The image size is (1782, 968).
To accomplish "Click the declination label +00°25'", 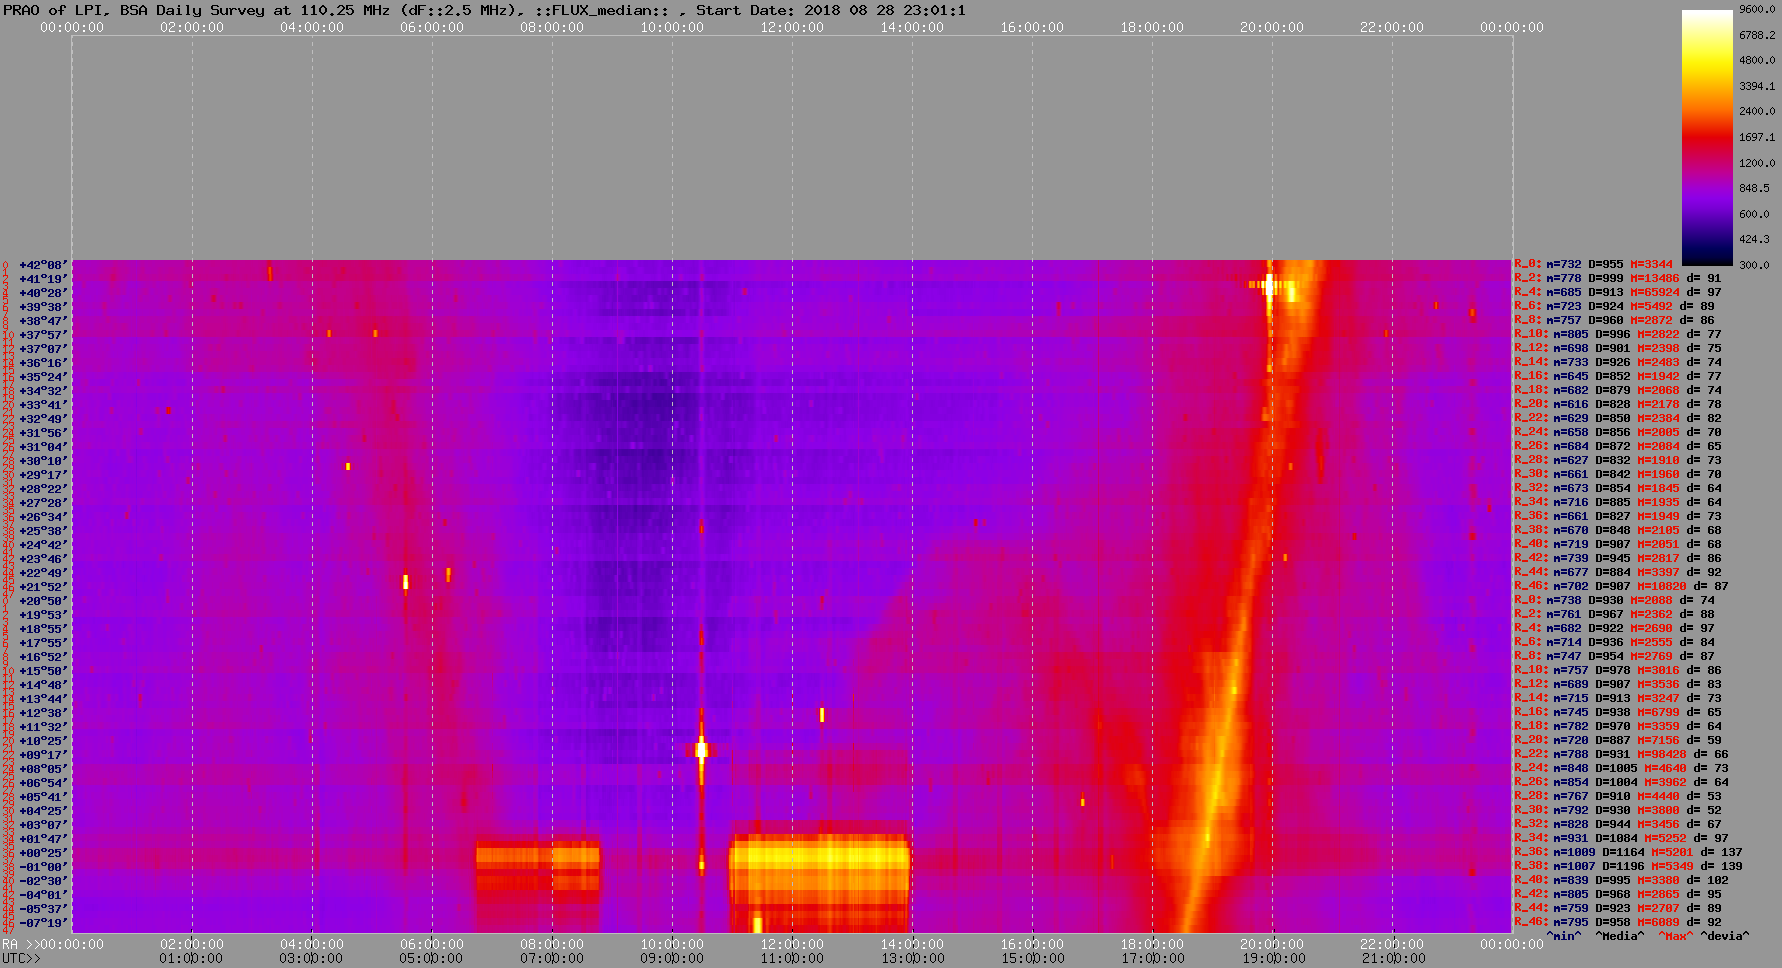I will click(43, 853).
